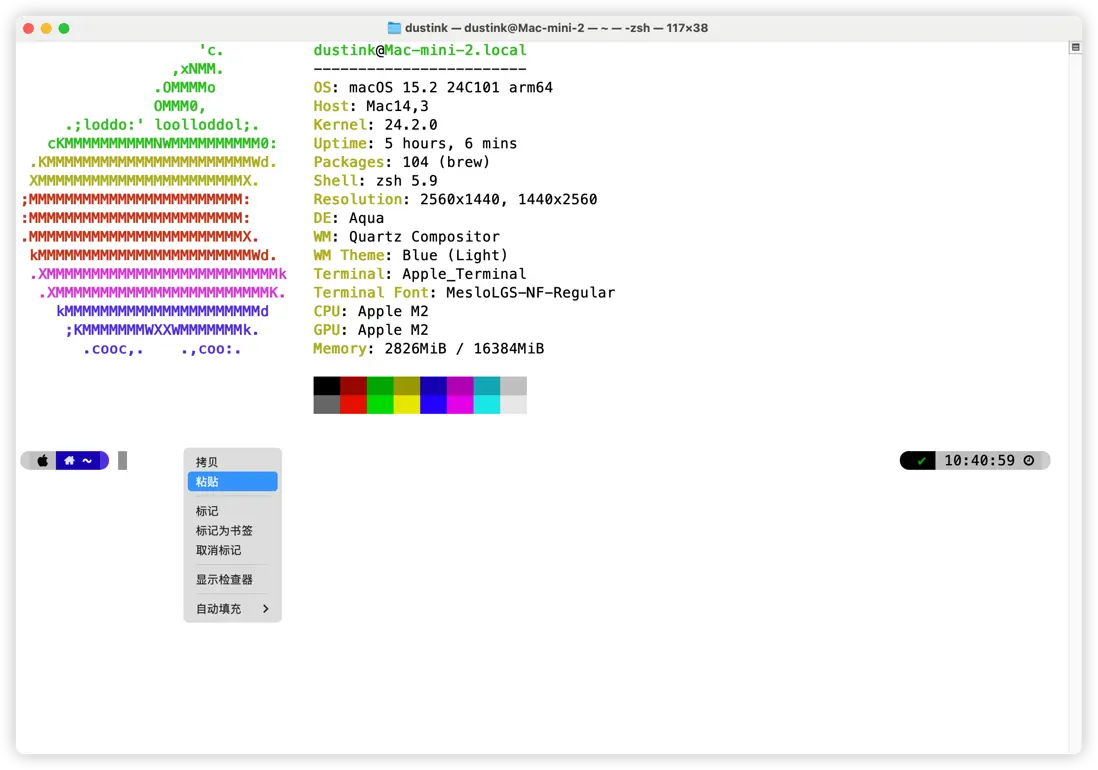Open 显示检查器 from the context menu

click(224, 580)
